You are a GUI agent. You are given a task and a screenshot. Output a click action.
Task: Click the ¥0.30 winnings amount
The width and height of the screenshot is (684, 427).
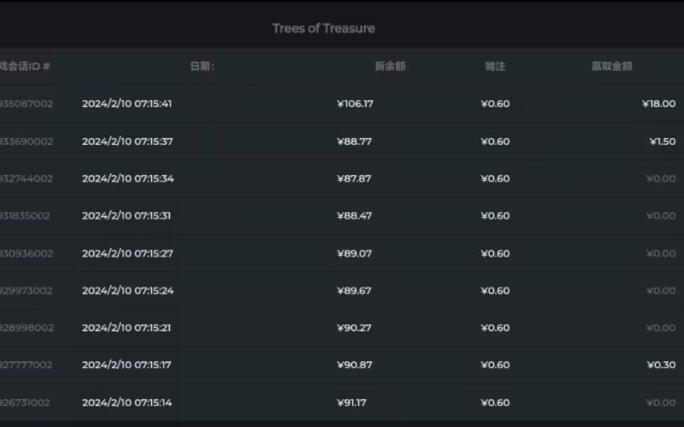661,365
